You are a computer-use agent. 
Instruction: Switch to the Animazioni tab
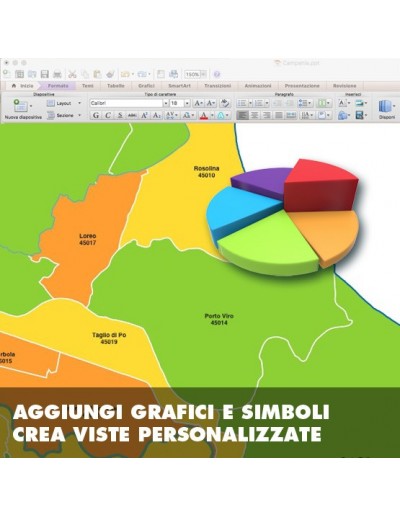pos(258,86)
